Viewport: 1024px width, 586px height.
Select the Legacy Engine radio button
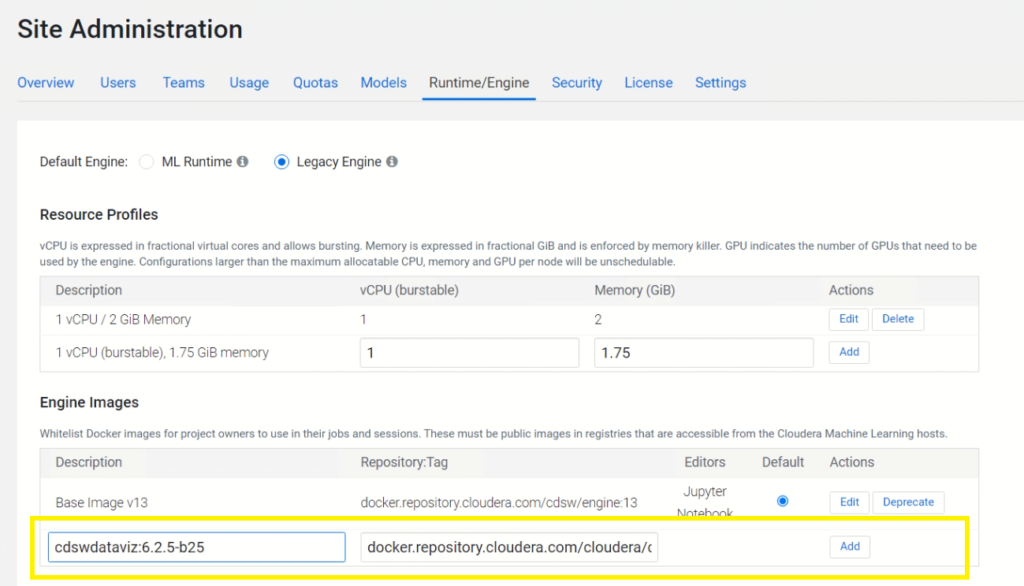281,162
